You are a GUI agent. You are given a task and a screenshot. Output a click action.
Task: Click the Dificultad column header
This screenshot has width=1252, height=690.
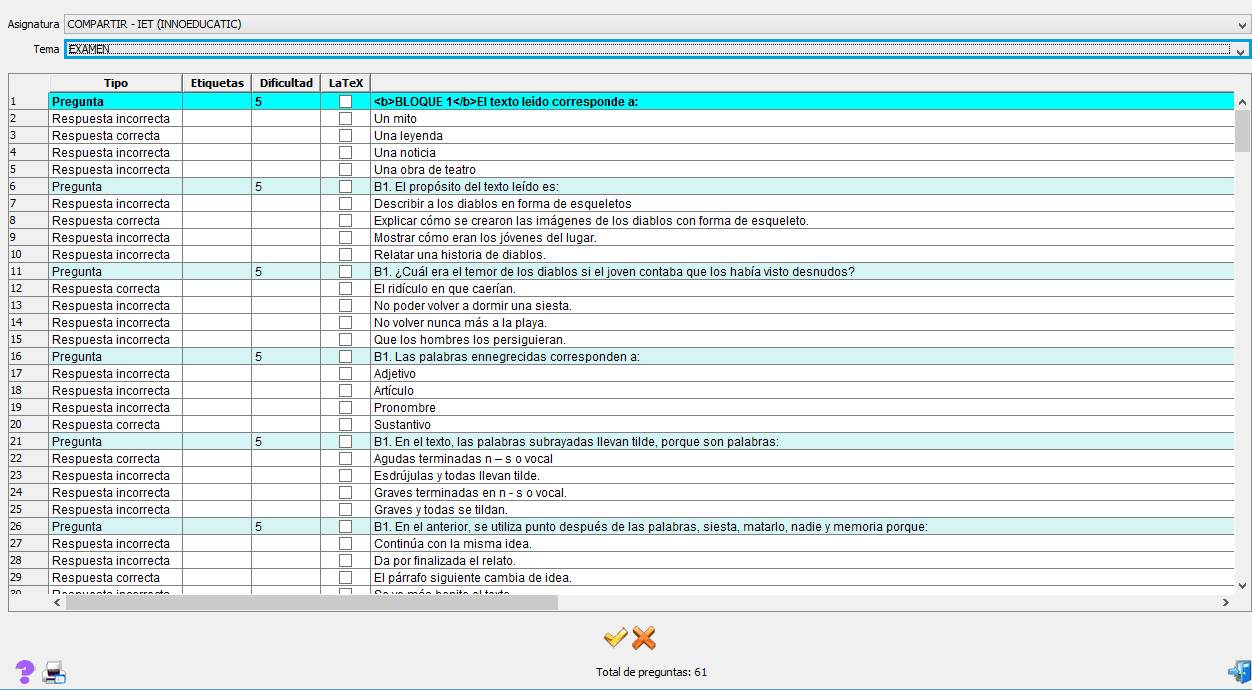click(286, 83)
